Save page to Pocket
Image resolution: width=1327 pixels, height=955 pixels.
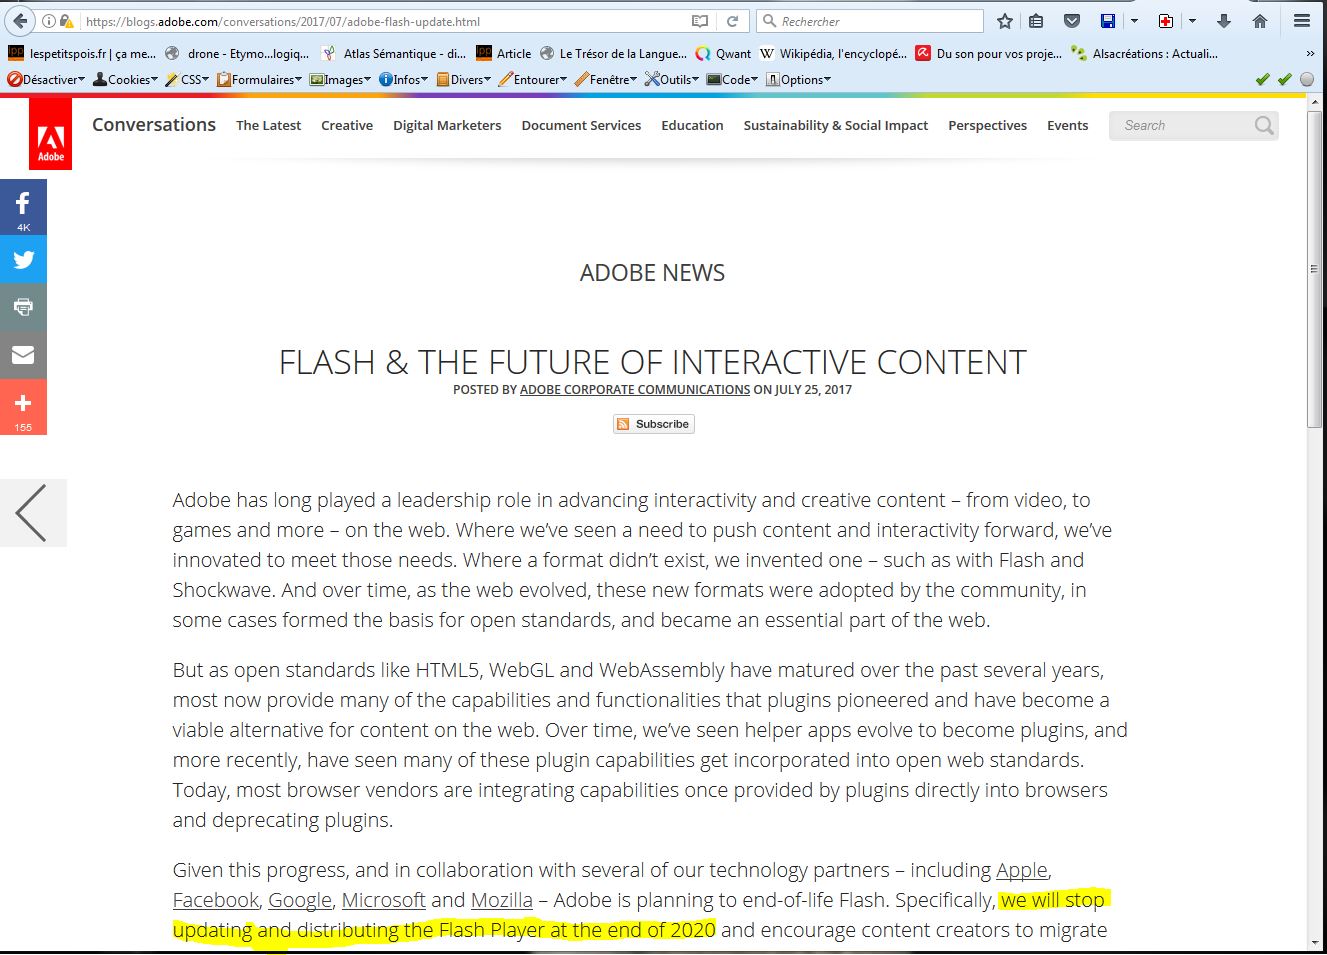pos(1071,21)
